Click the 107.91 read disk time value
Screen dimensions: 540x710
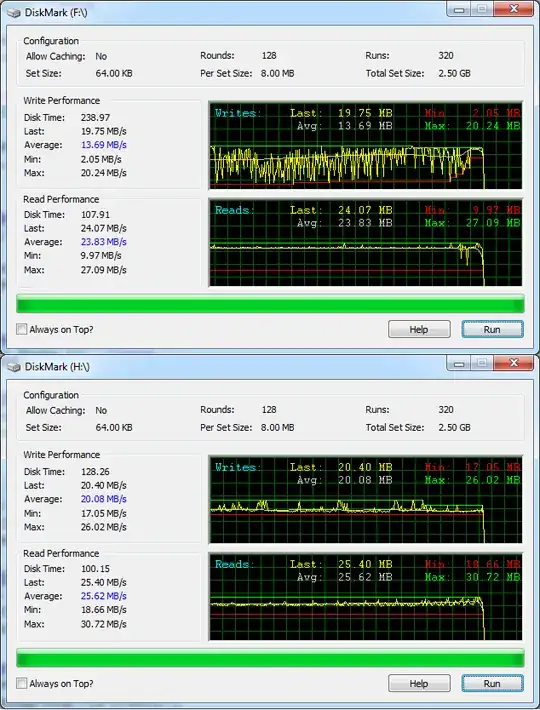point(96,214)
